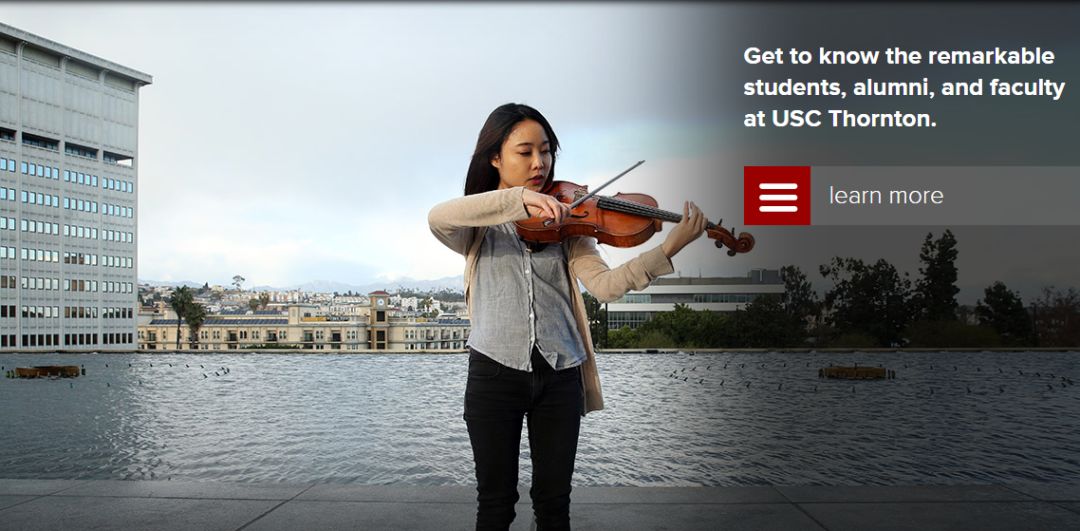
Task: Click the violinist's gray button shirt
Action: point(527,296)
